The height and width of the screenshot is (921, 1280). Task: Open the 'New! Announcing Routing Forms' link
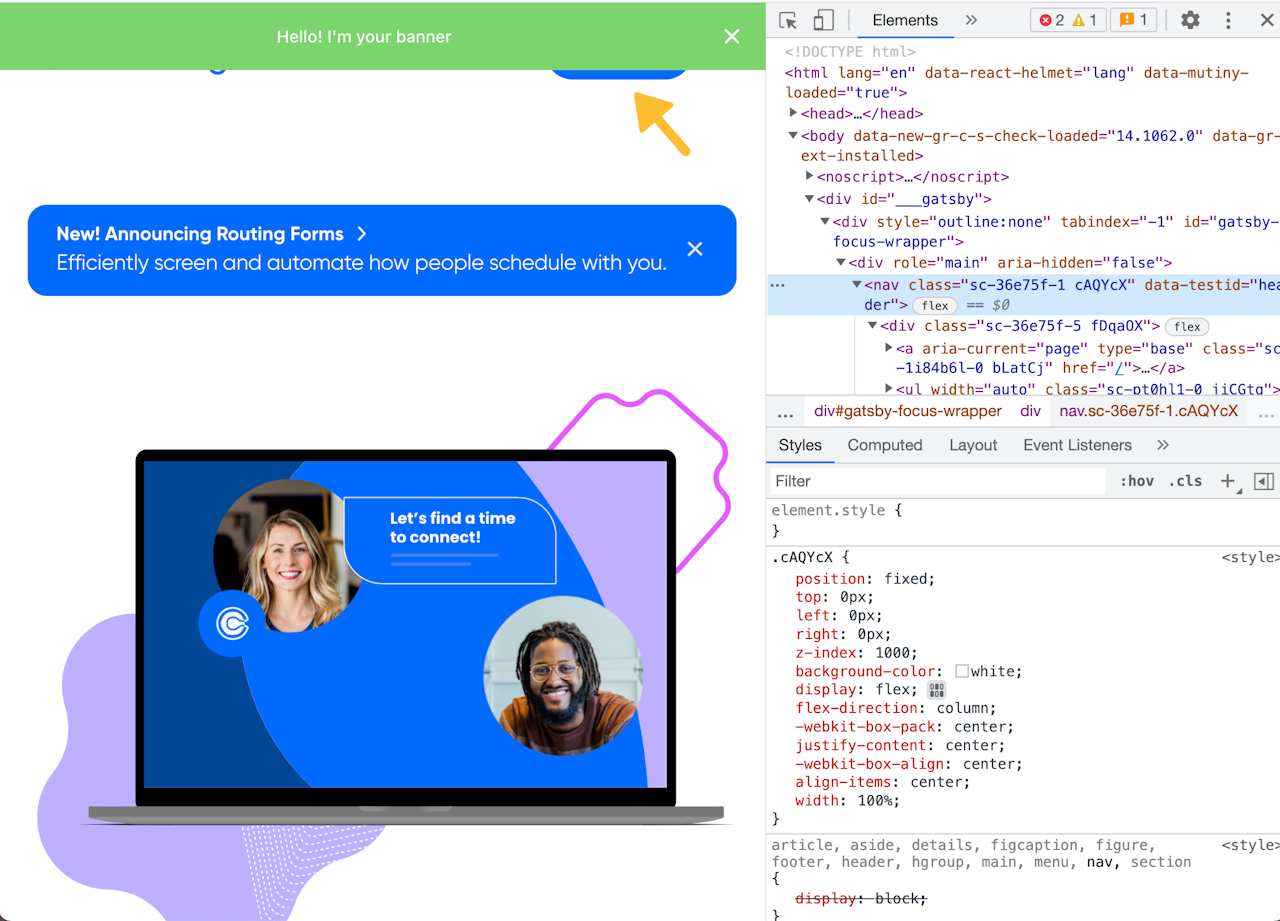point(200,233)
